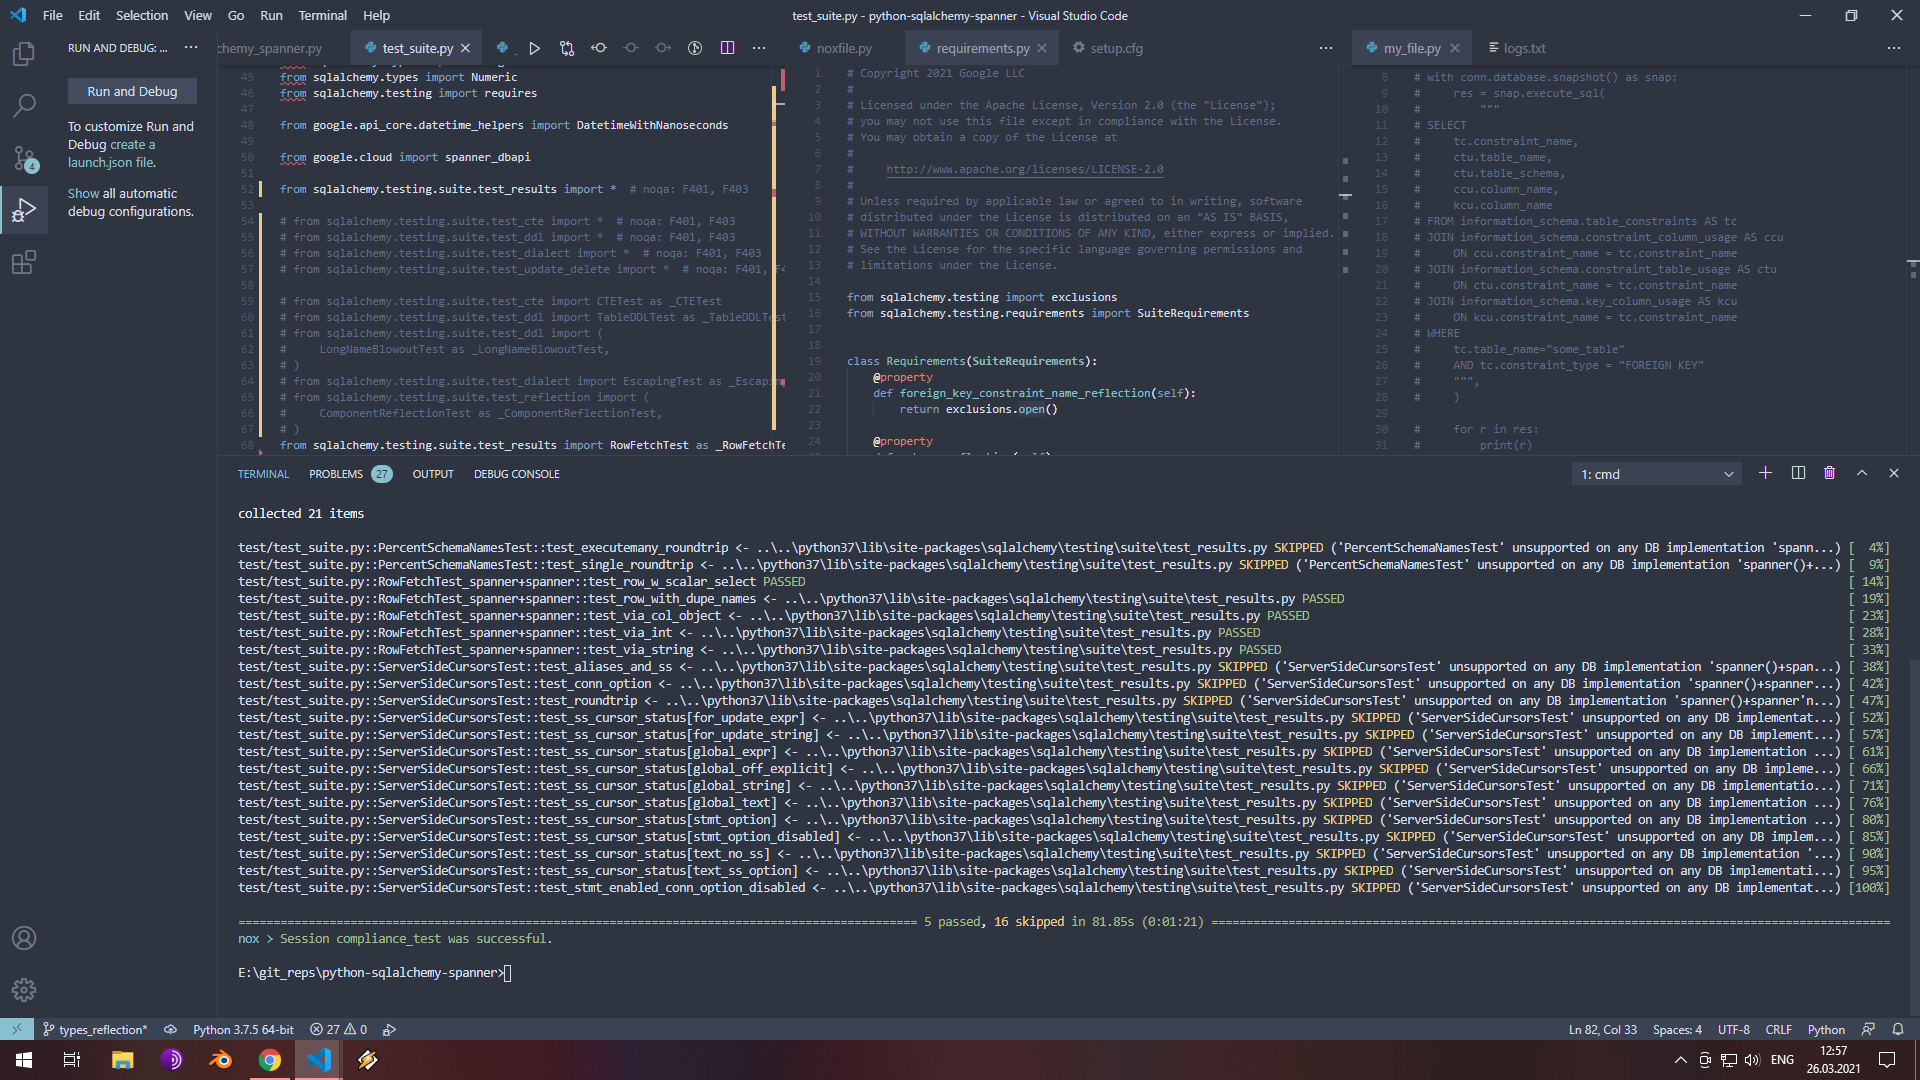This screenshot has width=1920, height=1080.
Task: Create a new terminal with the plus icon
Action: click(x=1765, y=473)
